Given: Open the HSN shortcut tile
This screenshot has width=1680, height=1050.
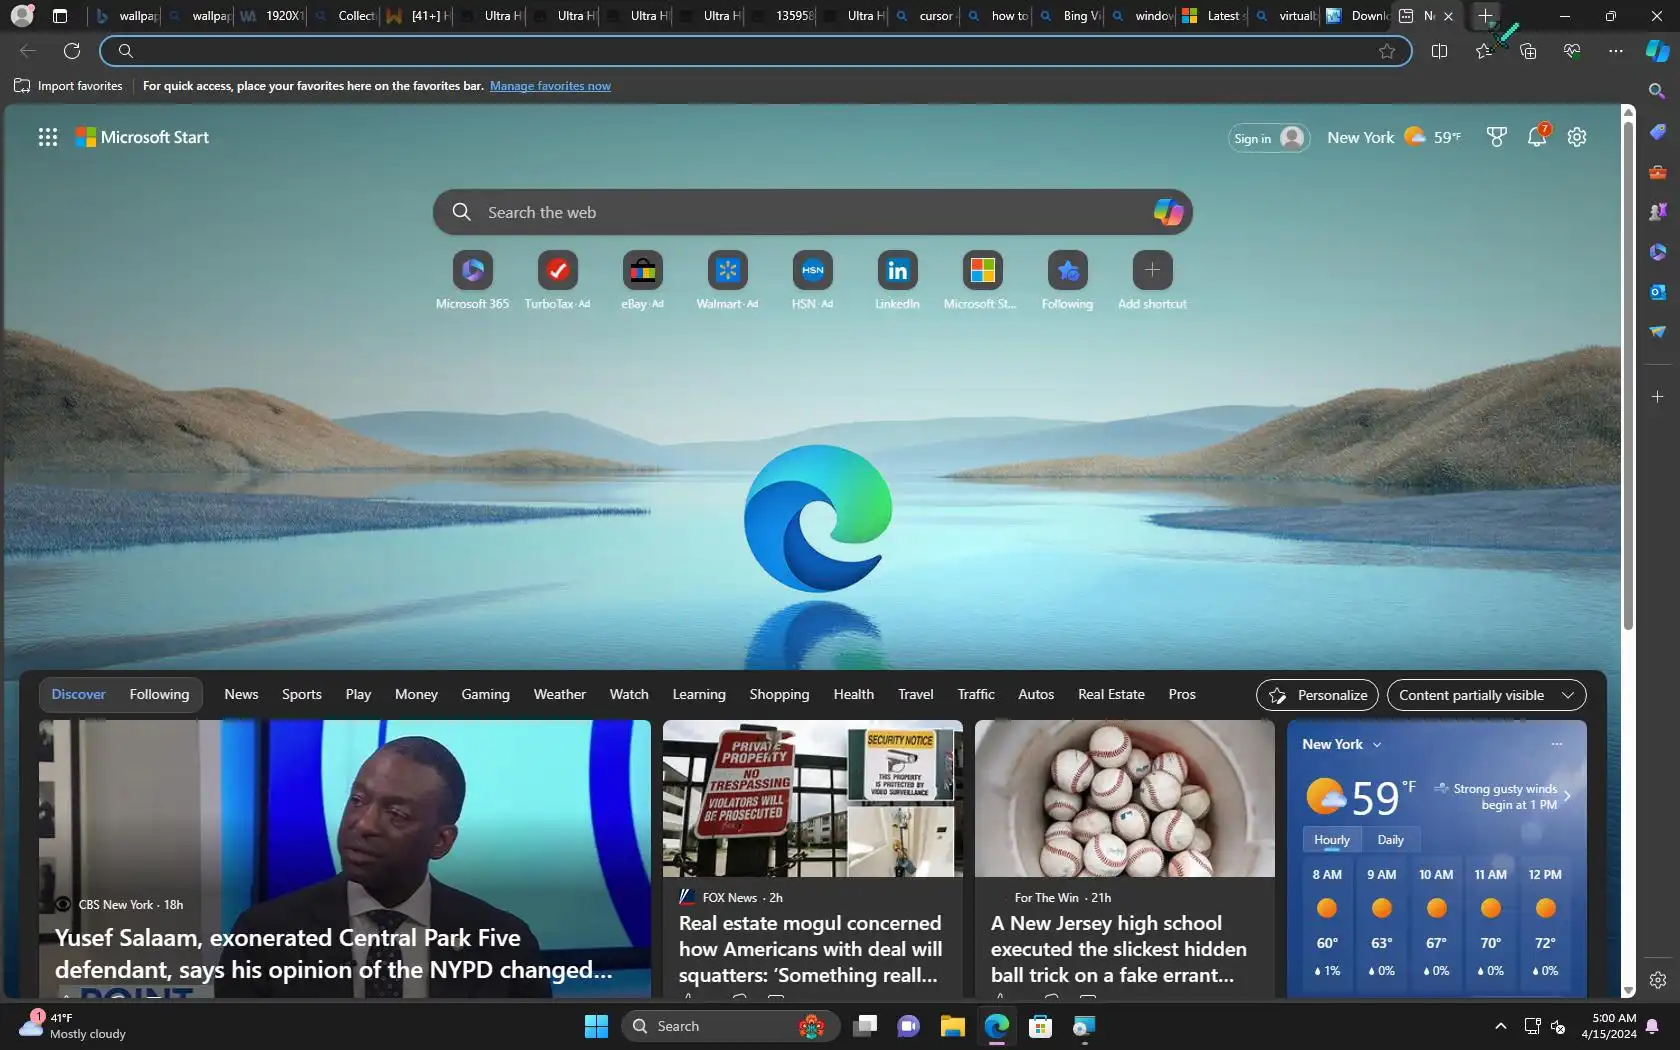Looking at the screenshot, I should [x=812, y=280].
